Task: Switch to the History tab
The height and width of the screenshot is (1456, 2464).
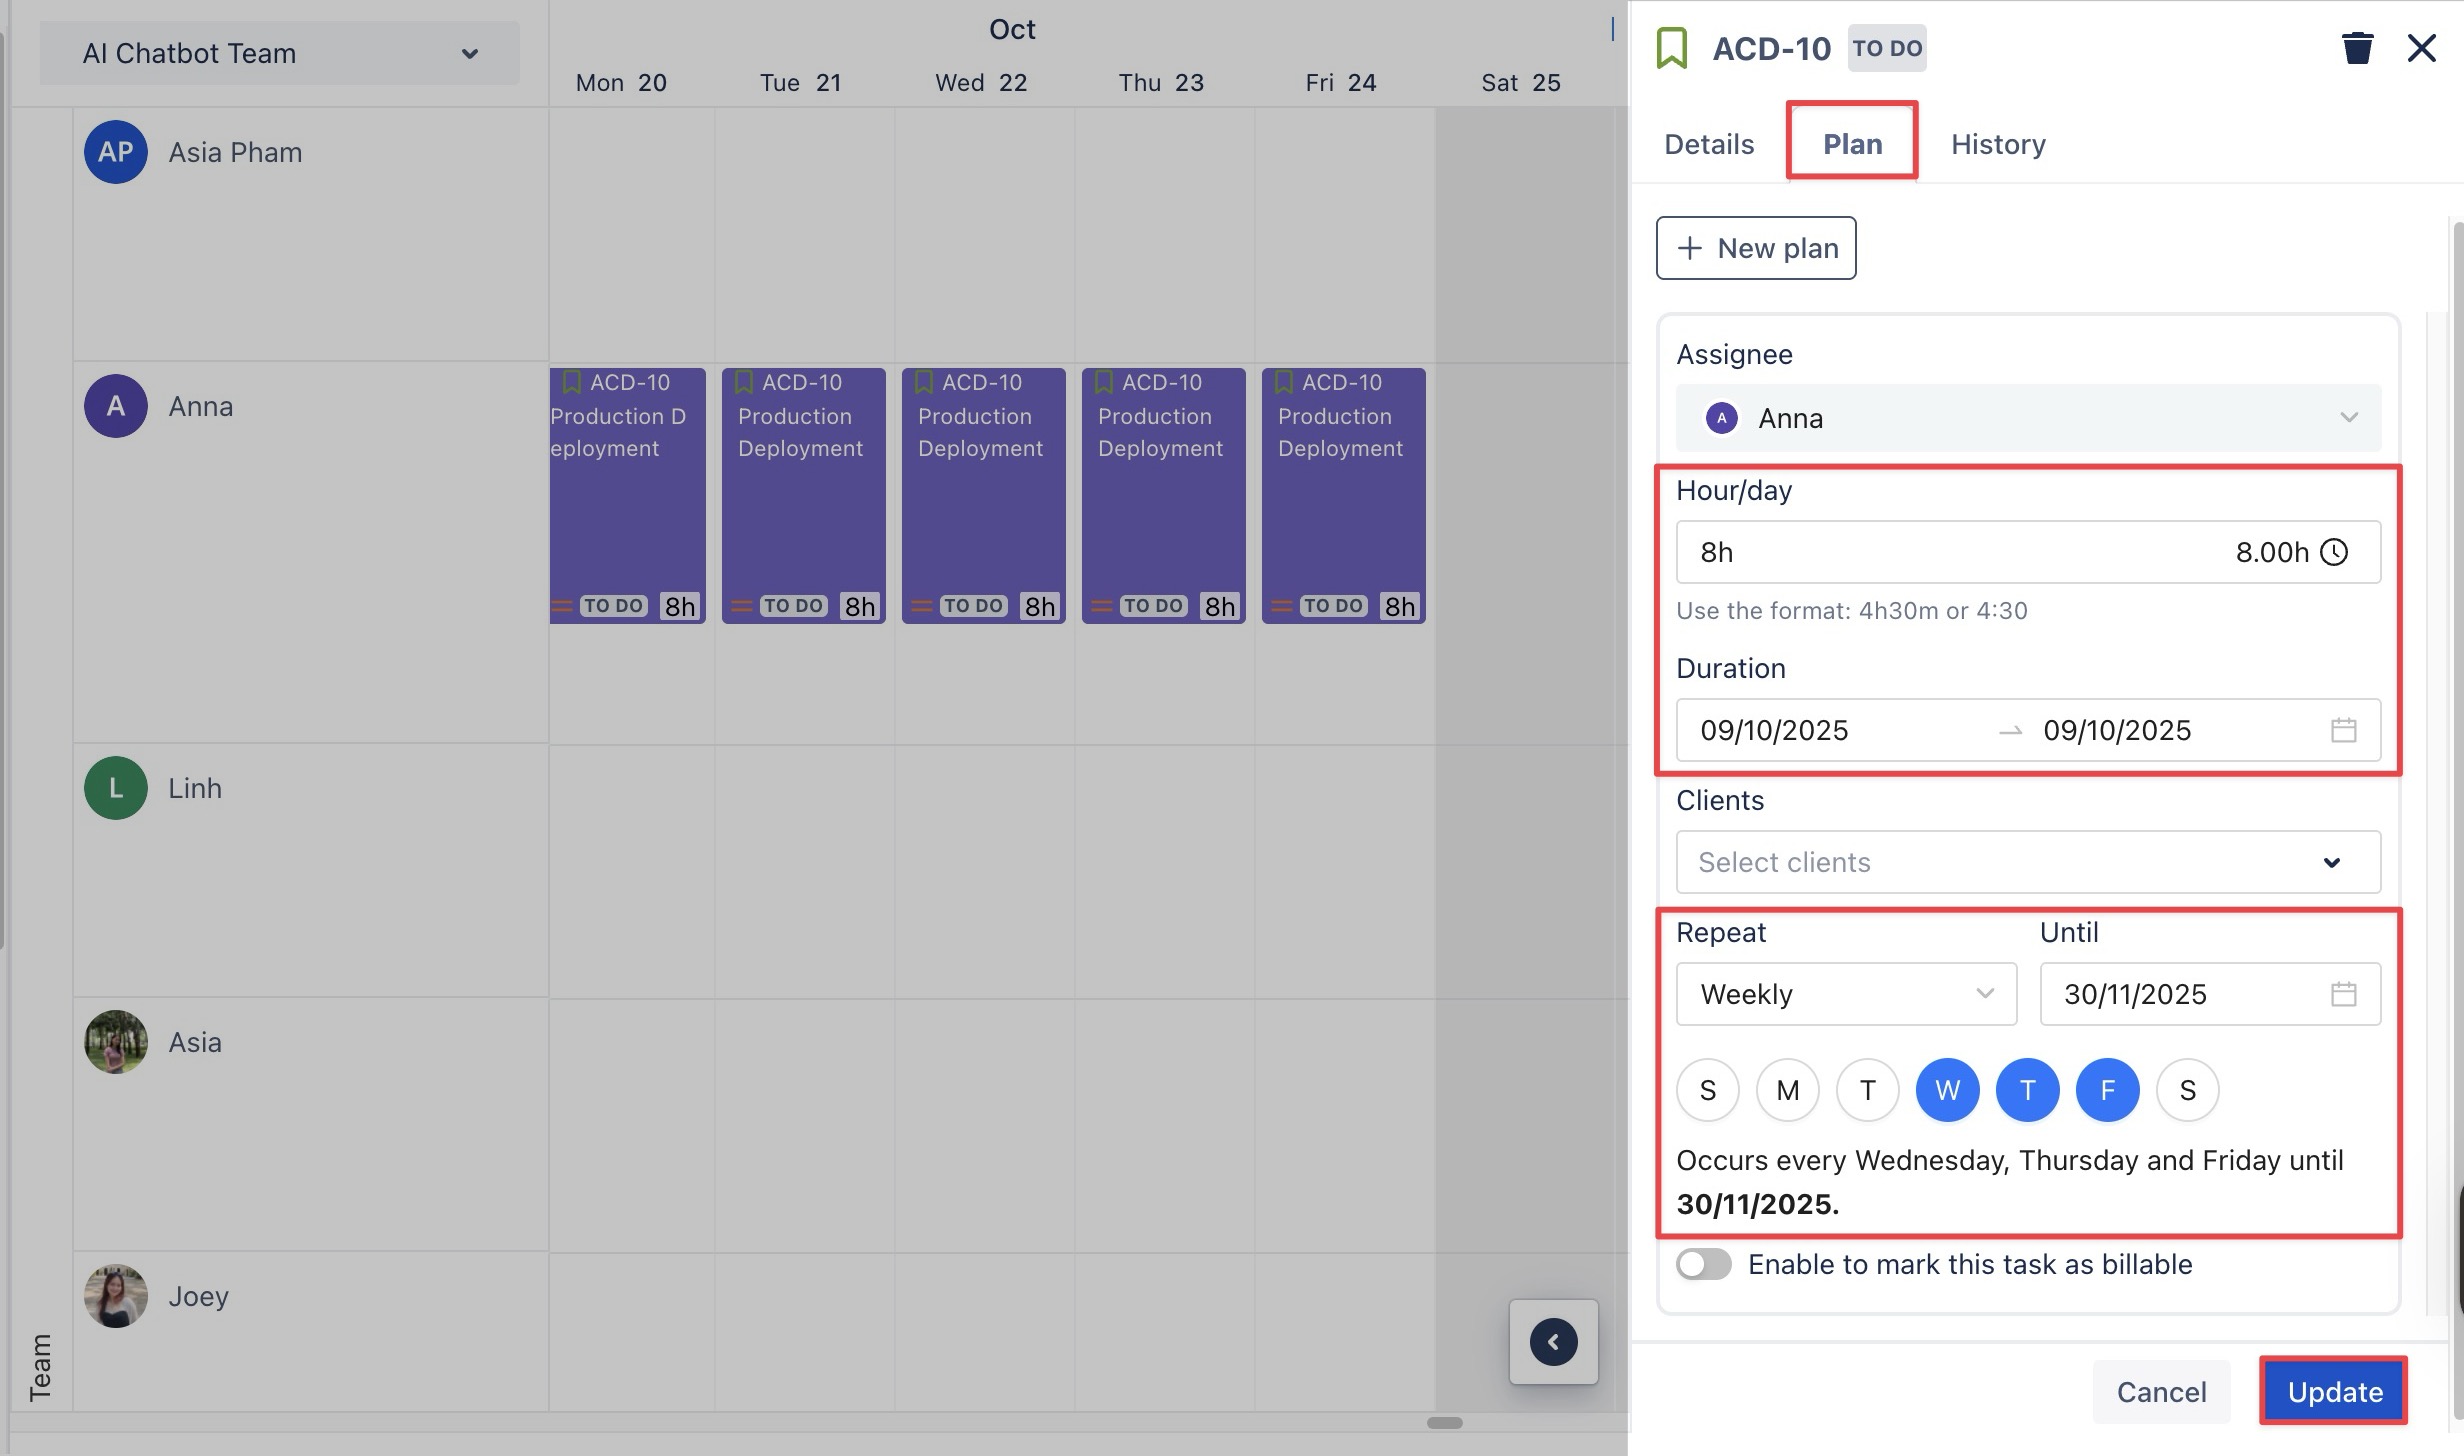Action: tap(1998, 144)
